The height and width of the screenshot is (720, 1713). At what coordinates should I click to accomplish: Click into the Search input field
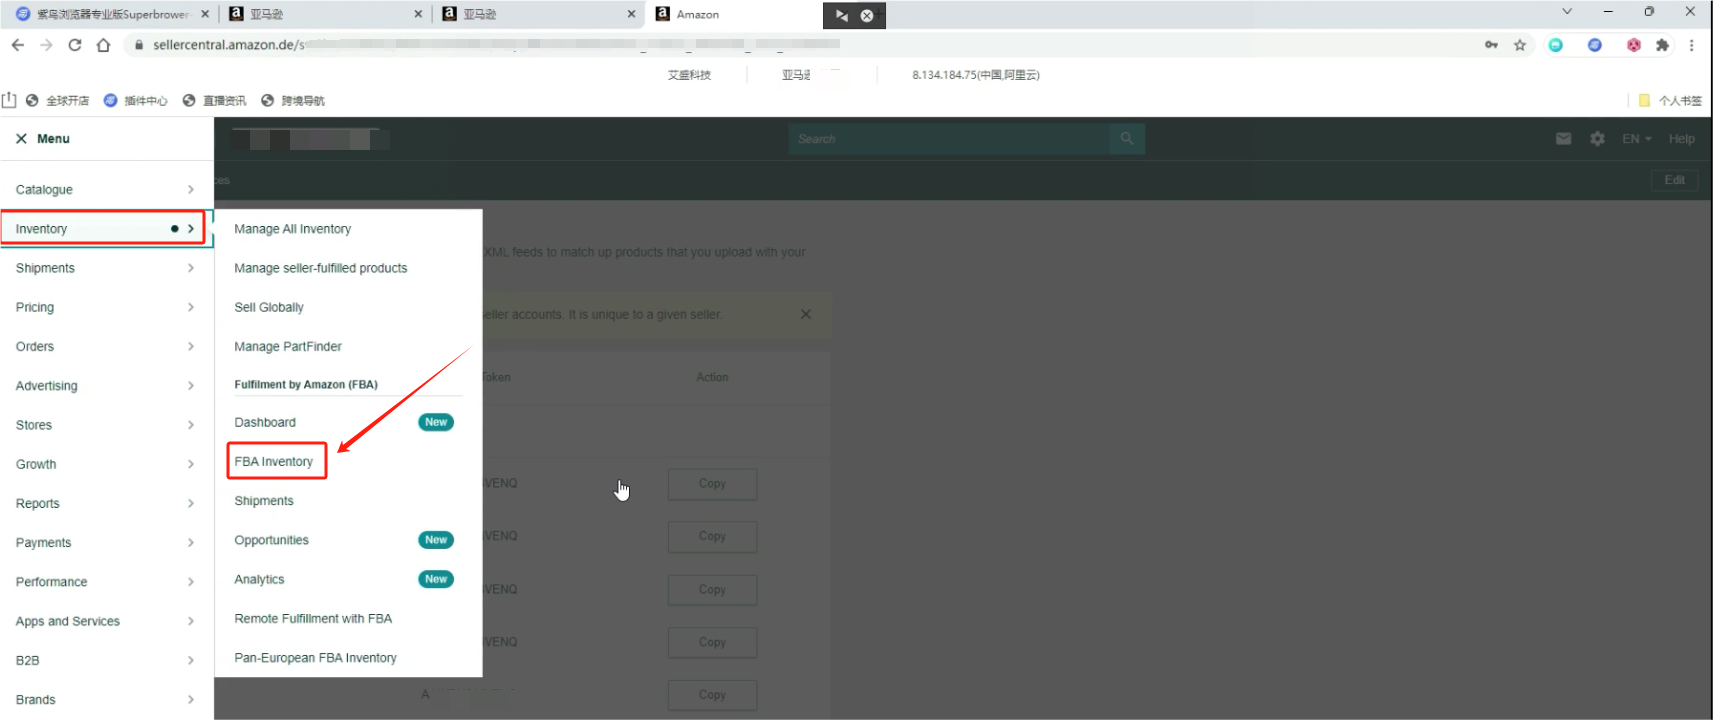pyautogui.click(x=950, y=139)
